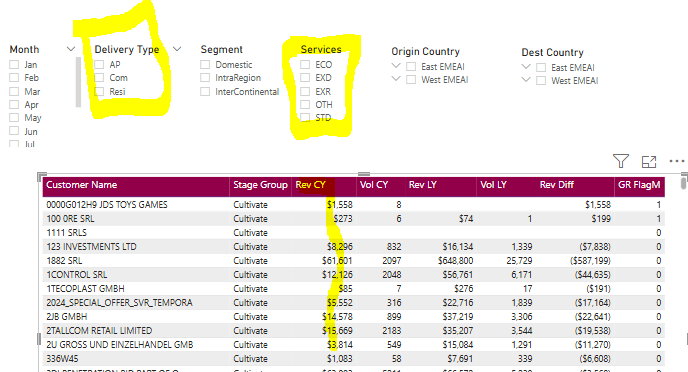Tick the ECO services checkbox
688x372 pixels.
305,64
